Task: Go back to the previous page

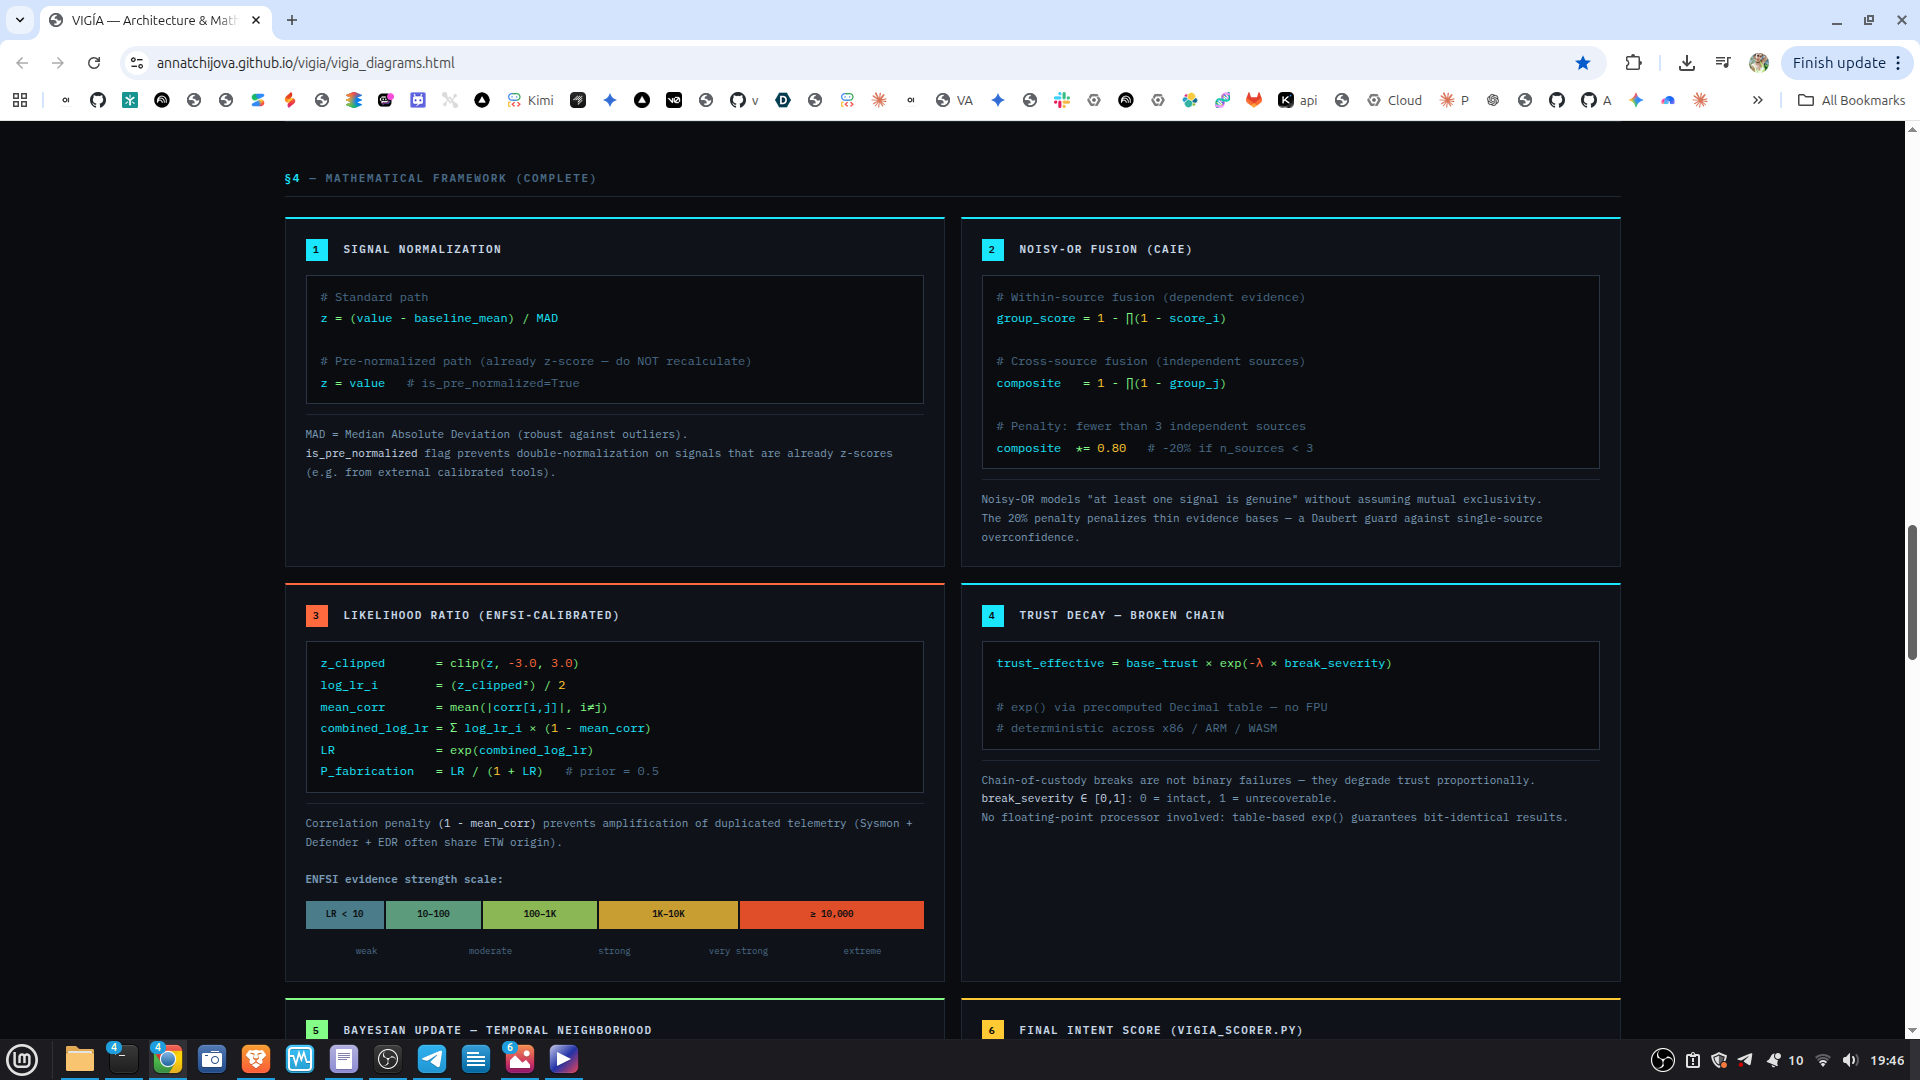Action: [22, 63]
